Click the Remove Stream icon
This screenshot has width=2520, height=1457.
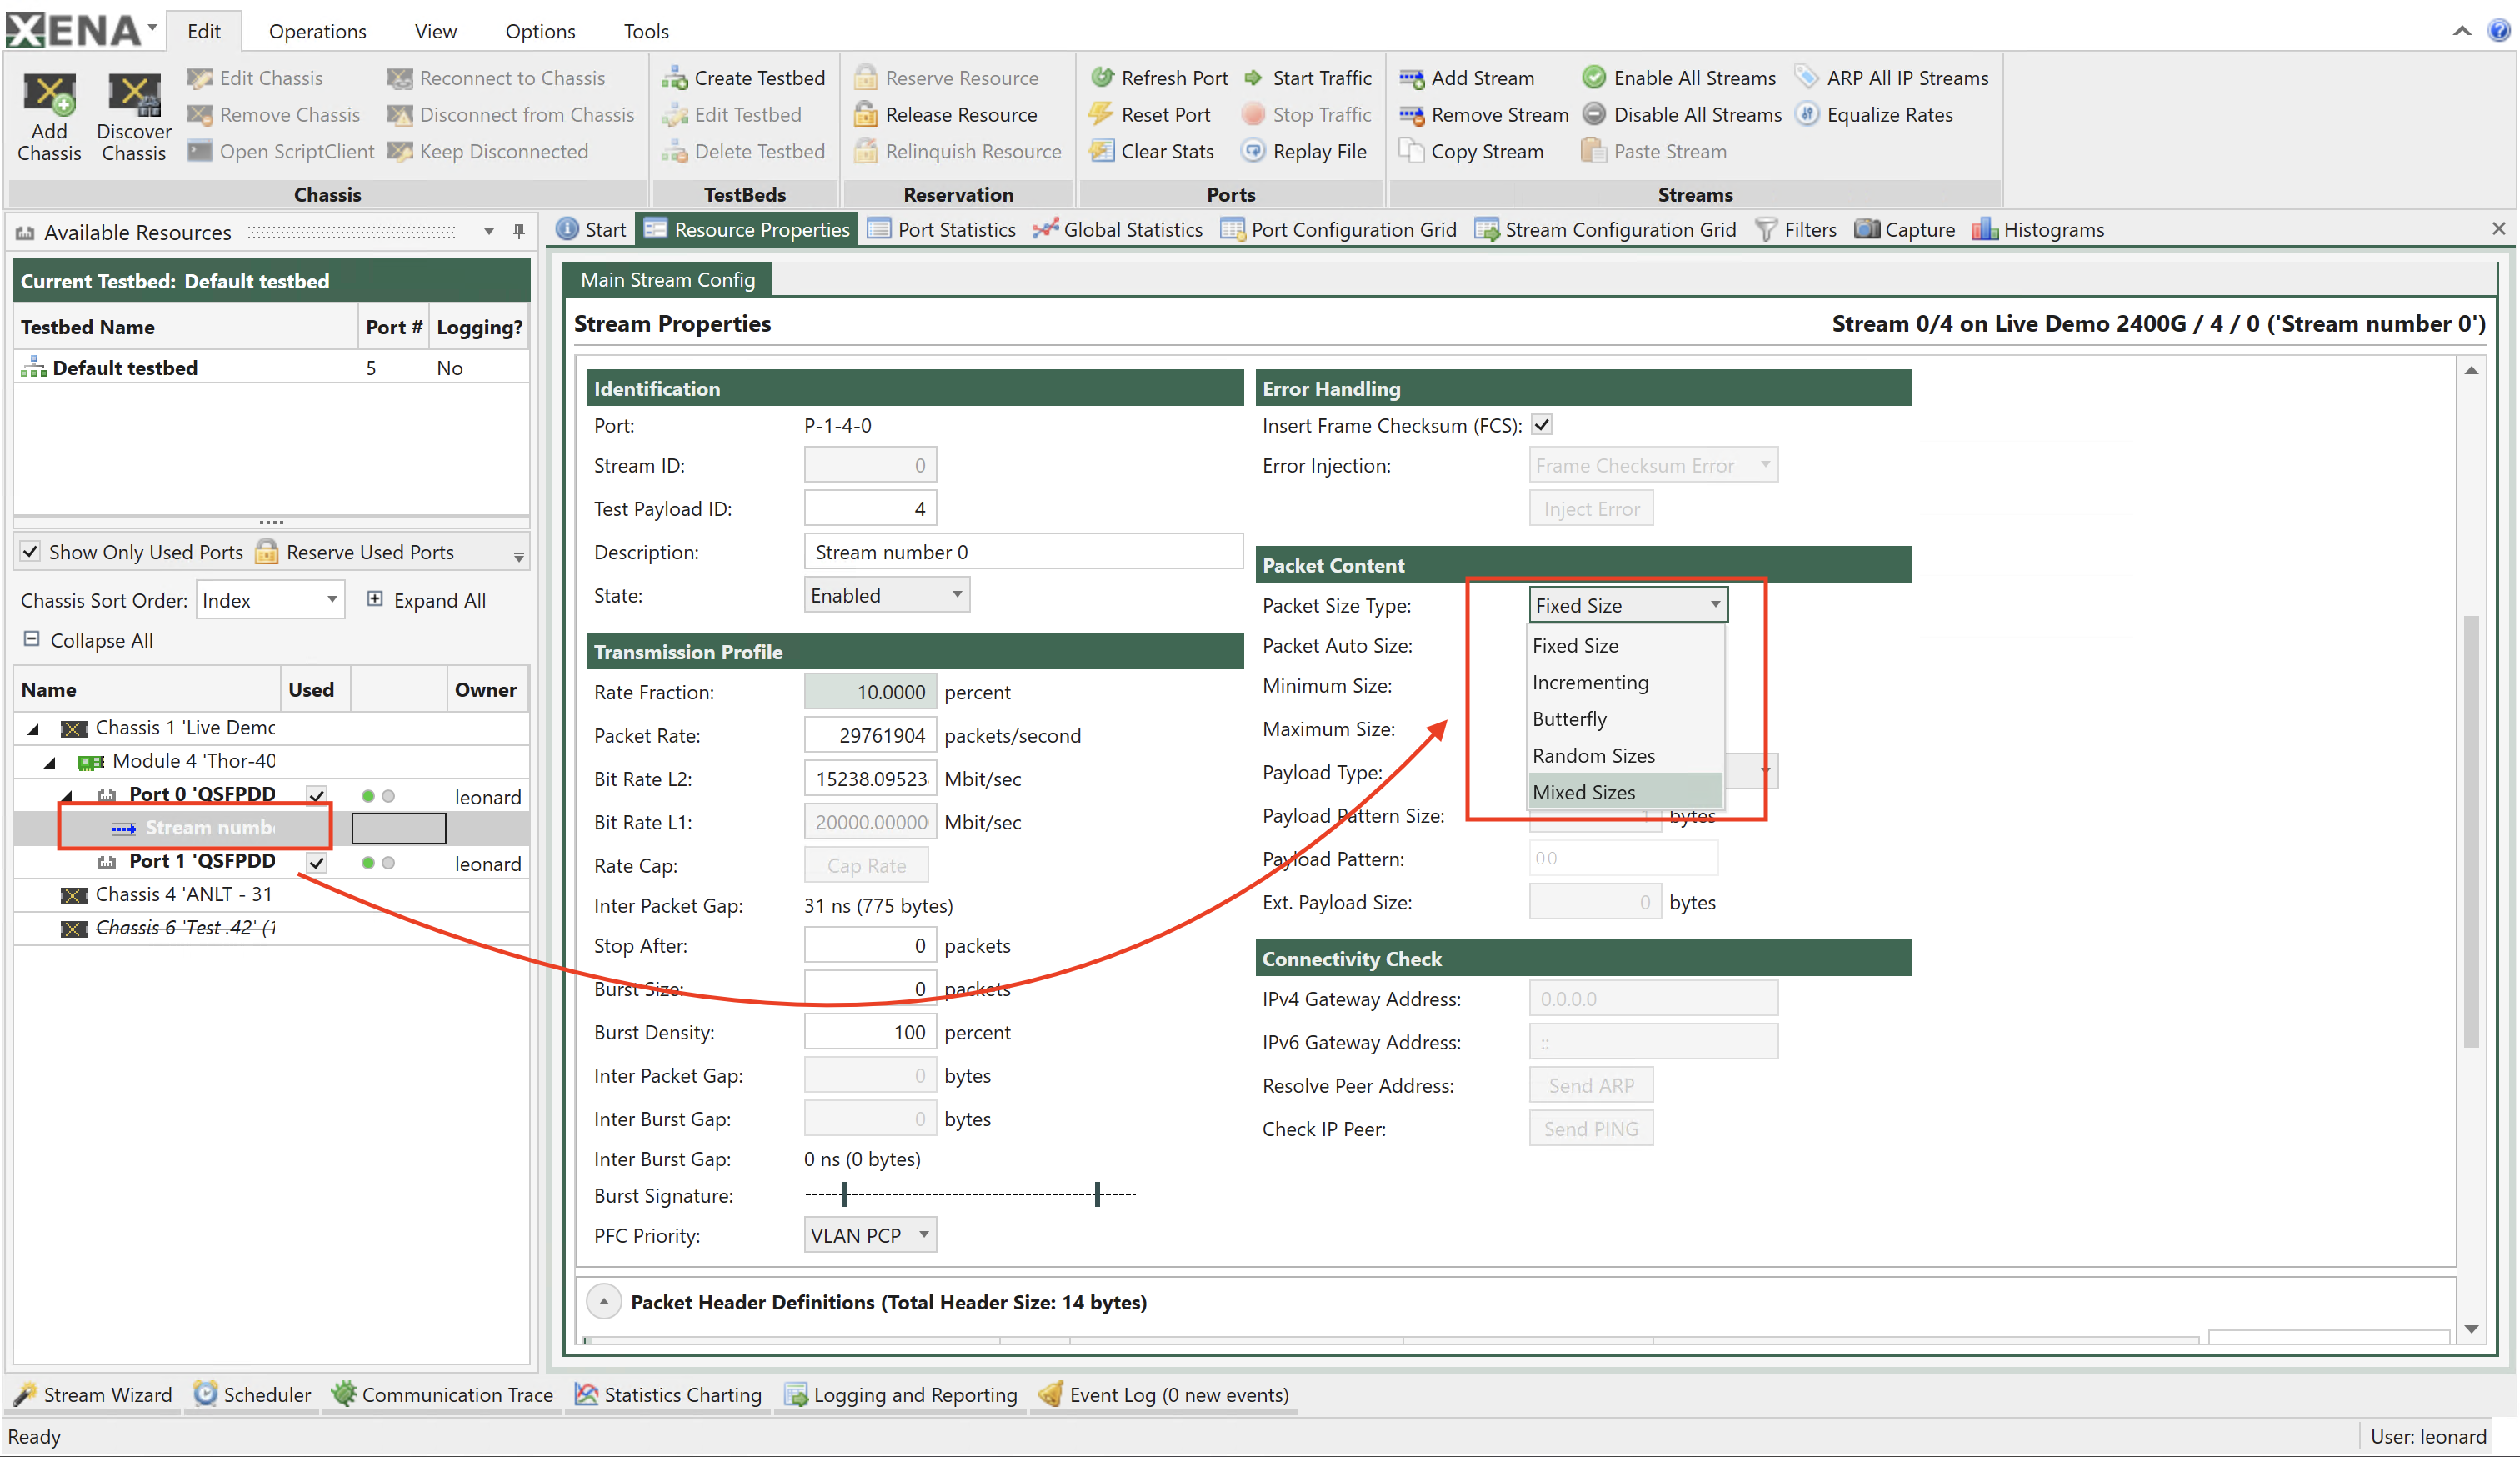[x=1411, y=115]
